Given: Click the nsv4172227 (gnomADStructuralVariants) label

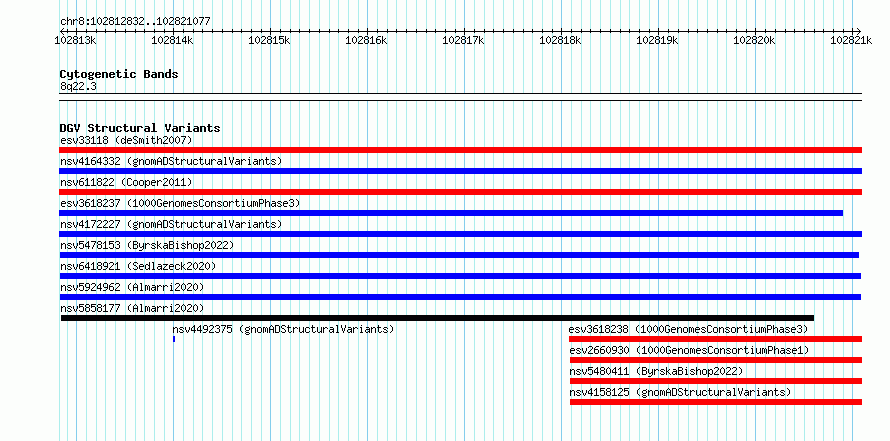Looking at the screenshot, I should [x=171, y=224].
